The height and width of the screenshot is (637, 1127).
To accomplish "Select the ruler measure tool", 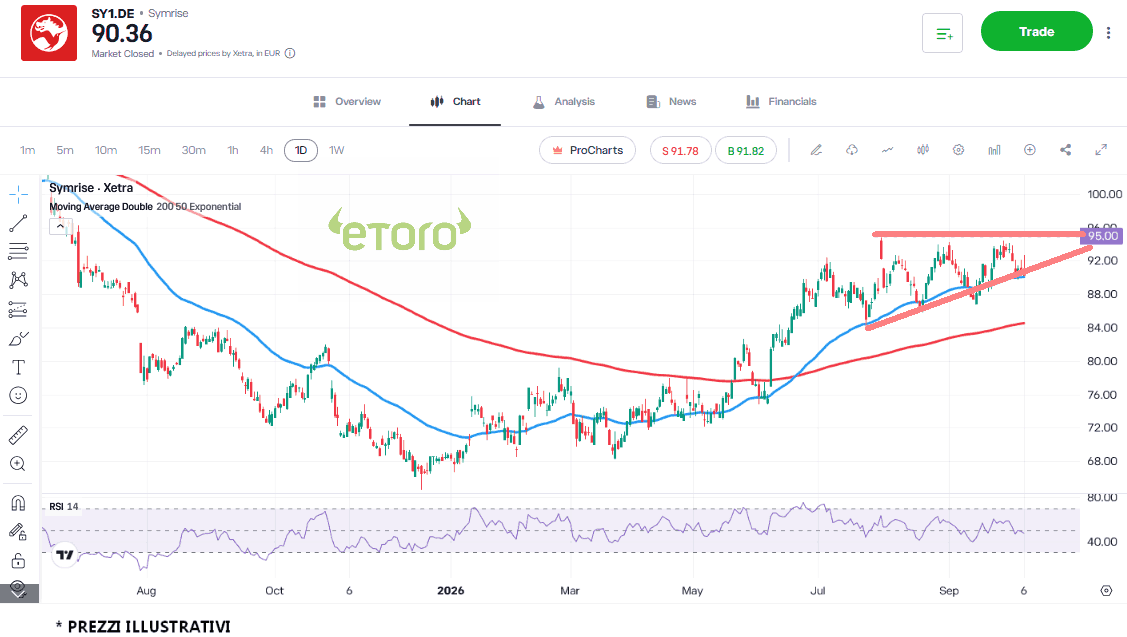I will pos(19,434).
